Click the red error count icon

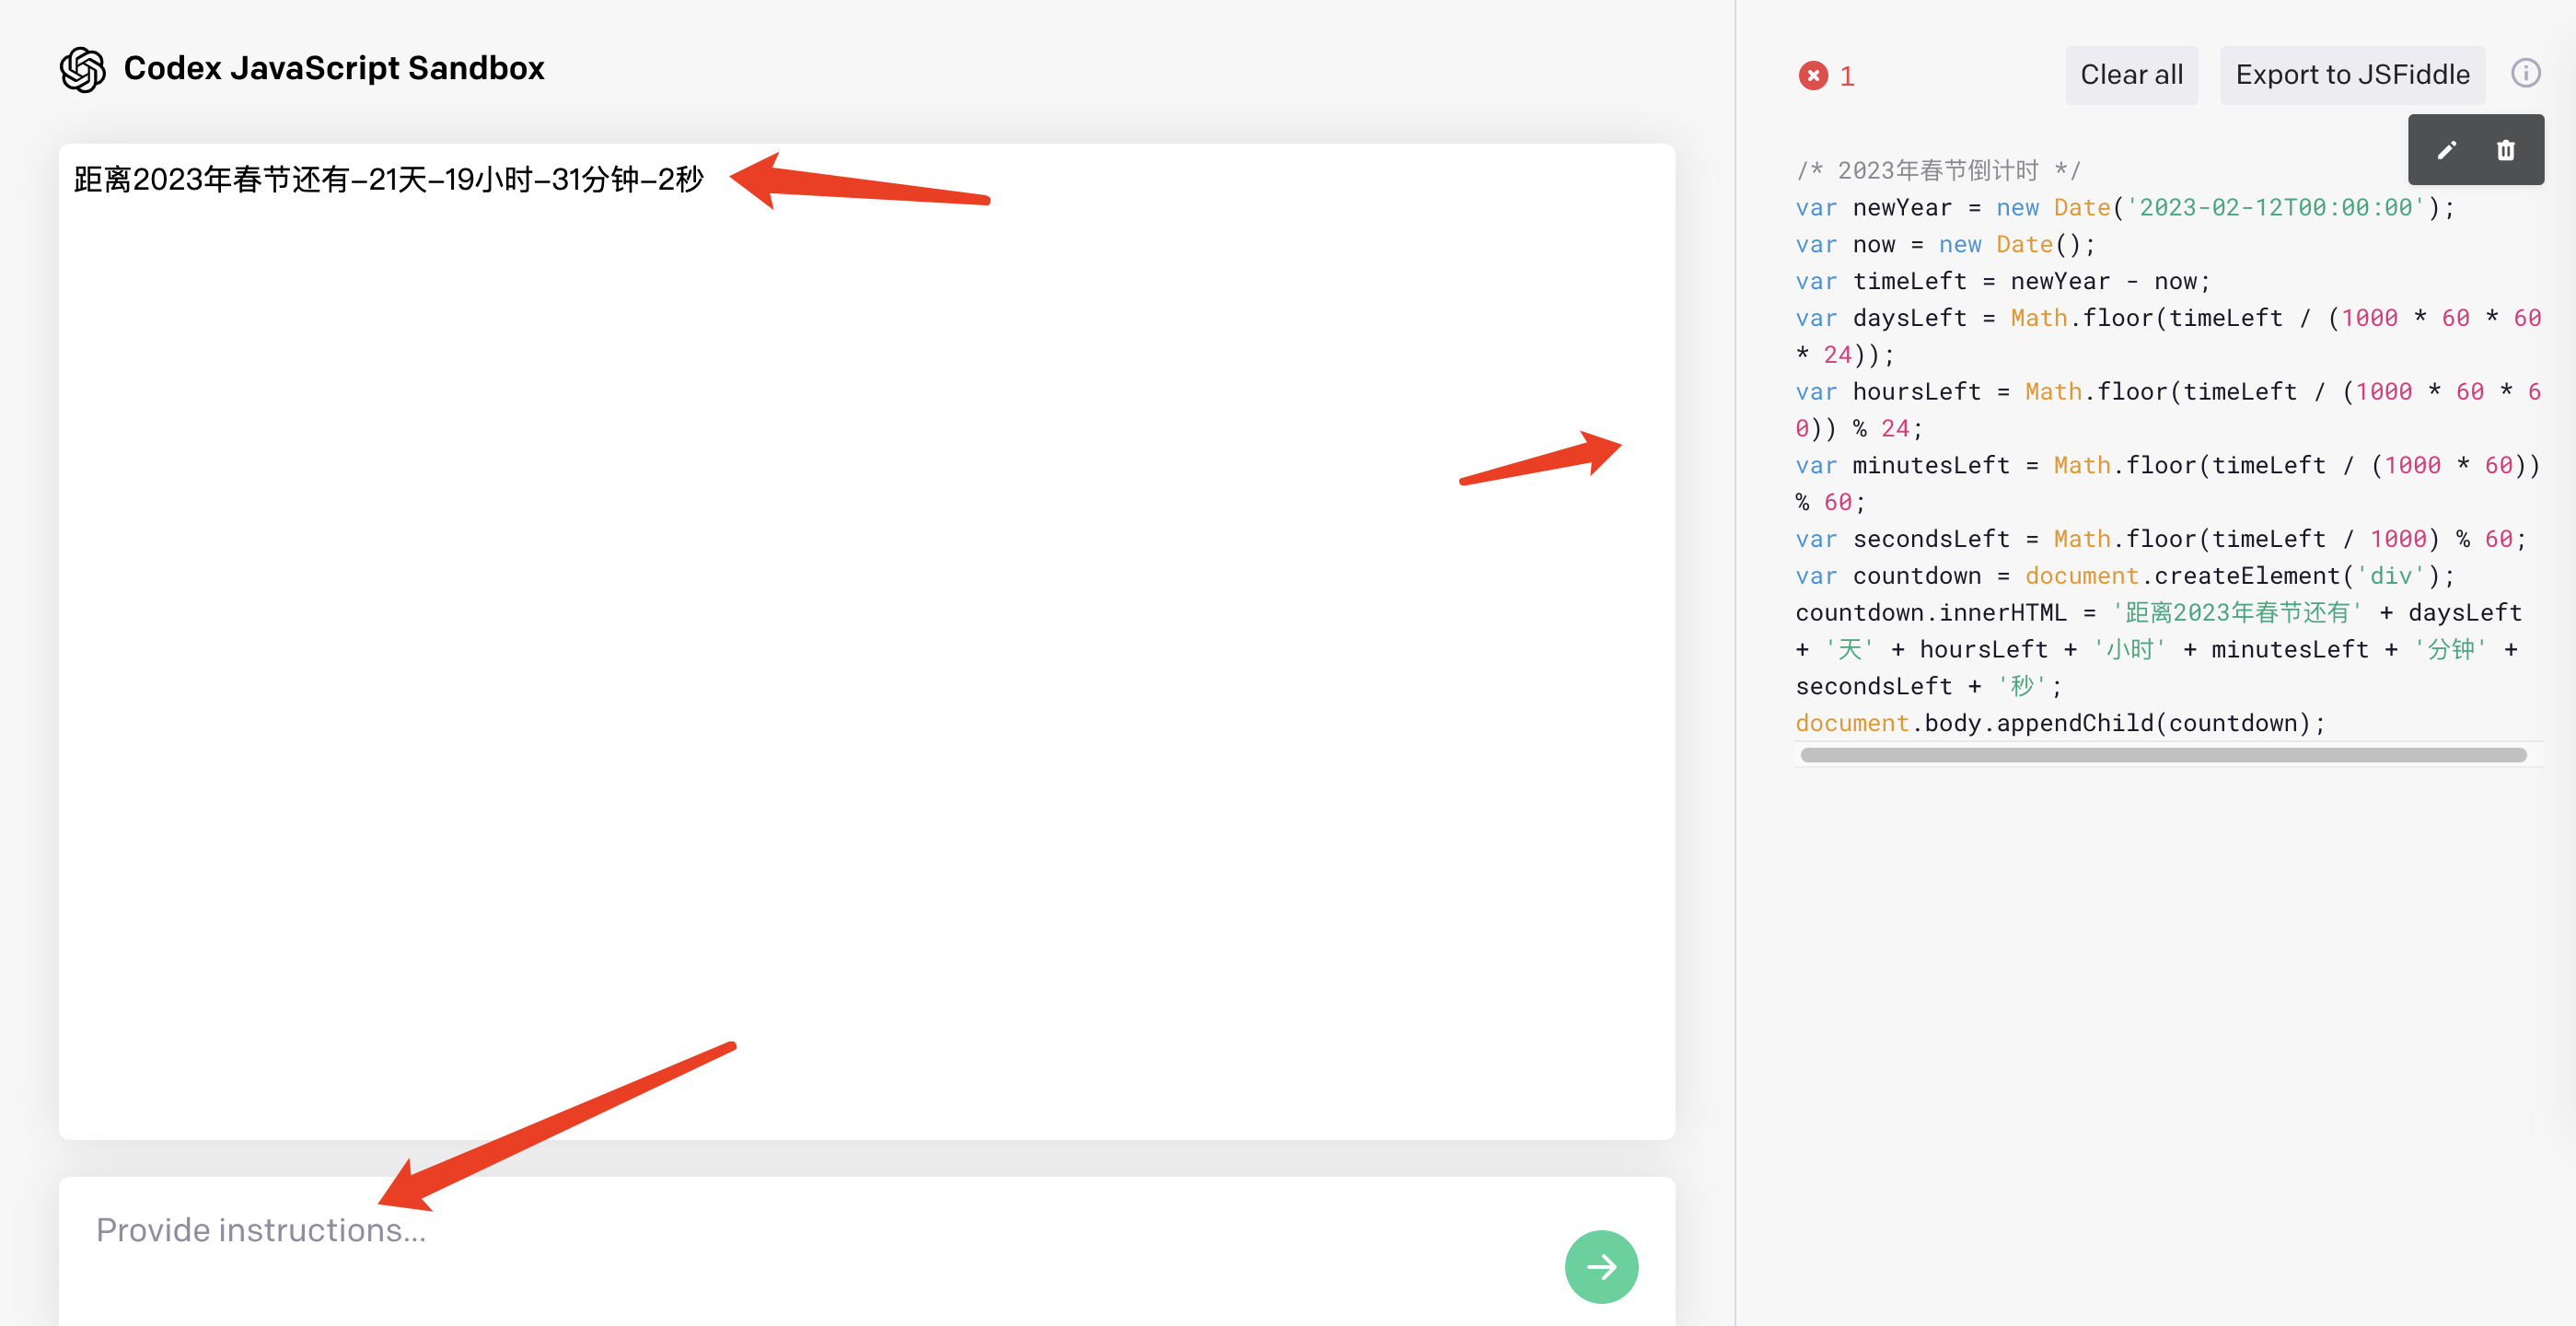pos(1813,75)
